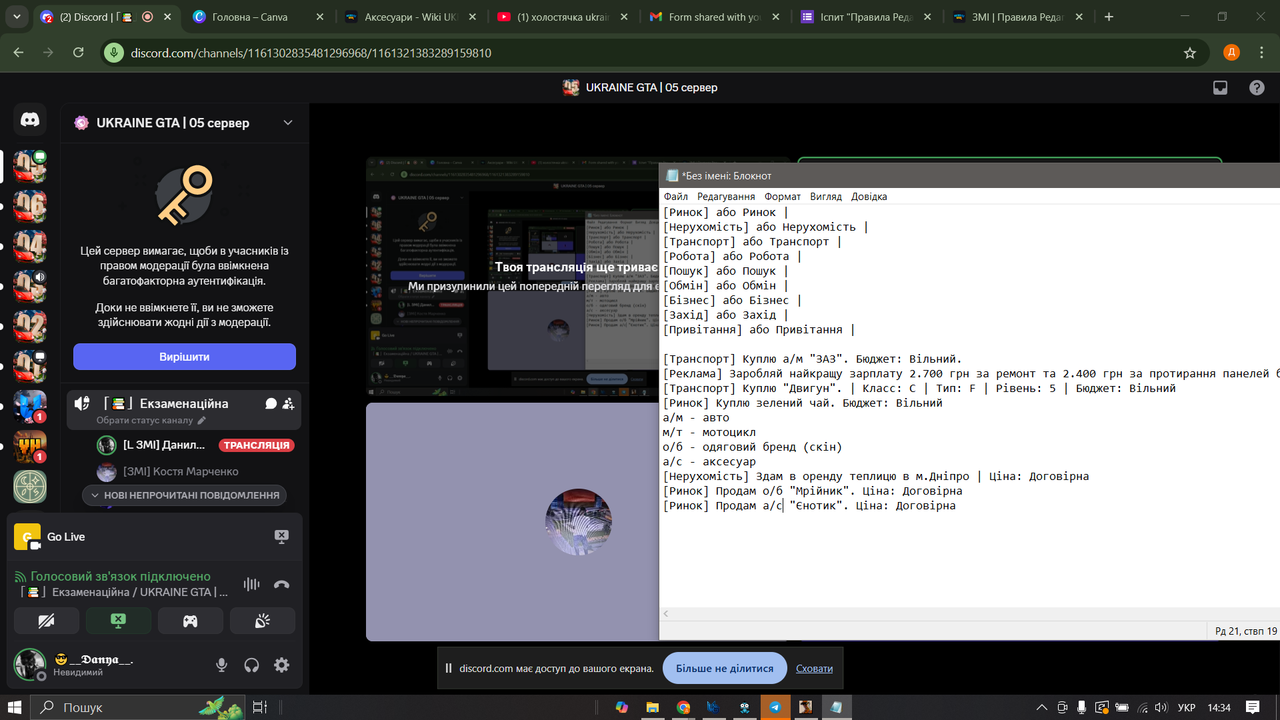
Task: Switch to the Головна – Canva tab
Action: coord(258,17)
